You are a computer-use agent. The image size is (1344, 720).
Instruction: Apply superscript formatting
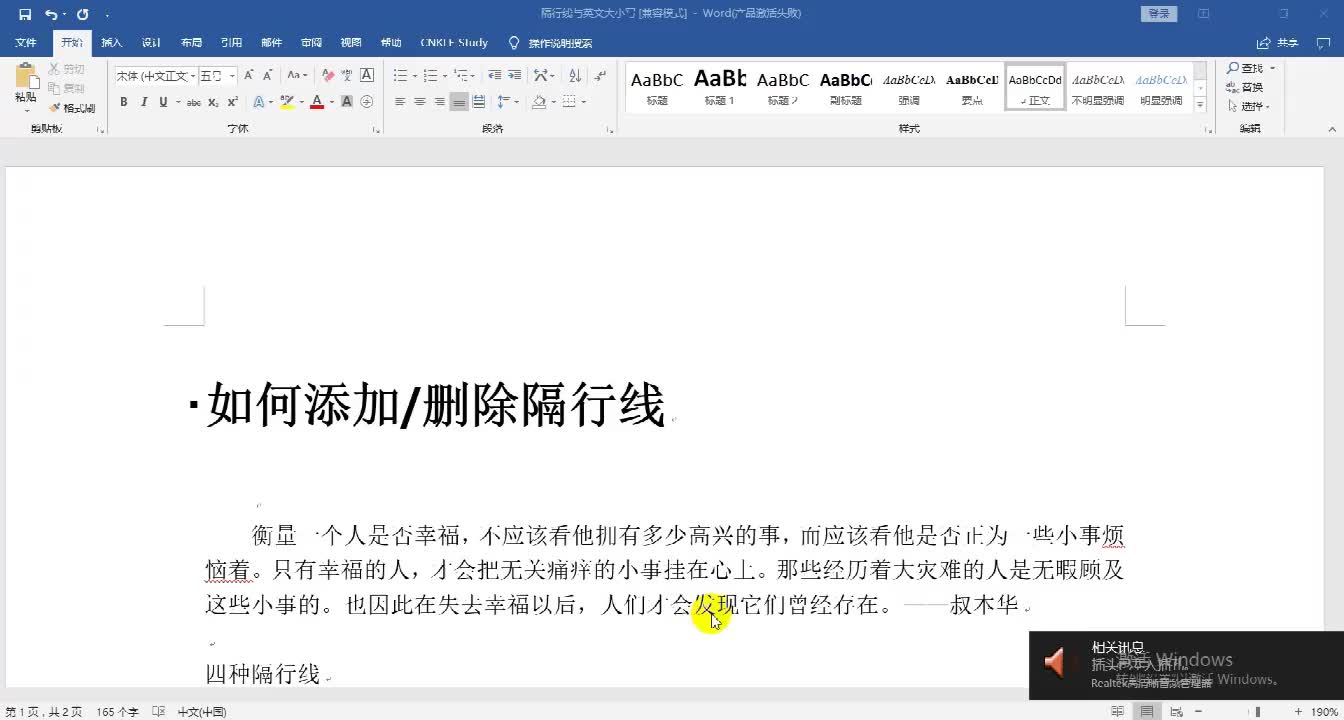[232, 102]
